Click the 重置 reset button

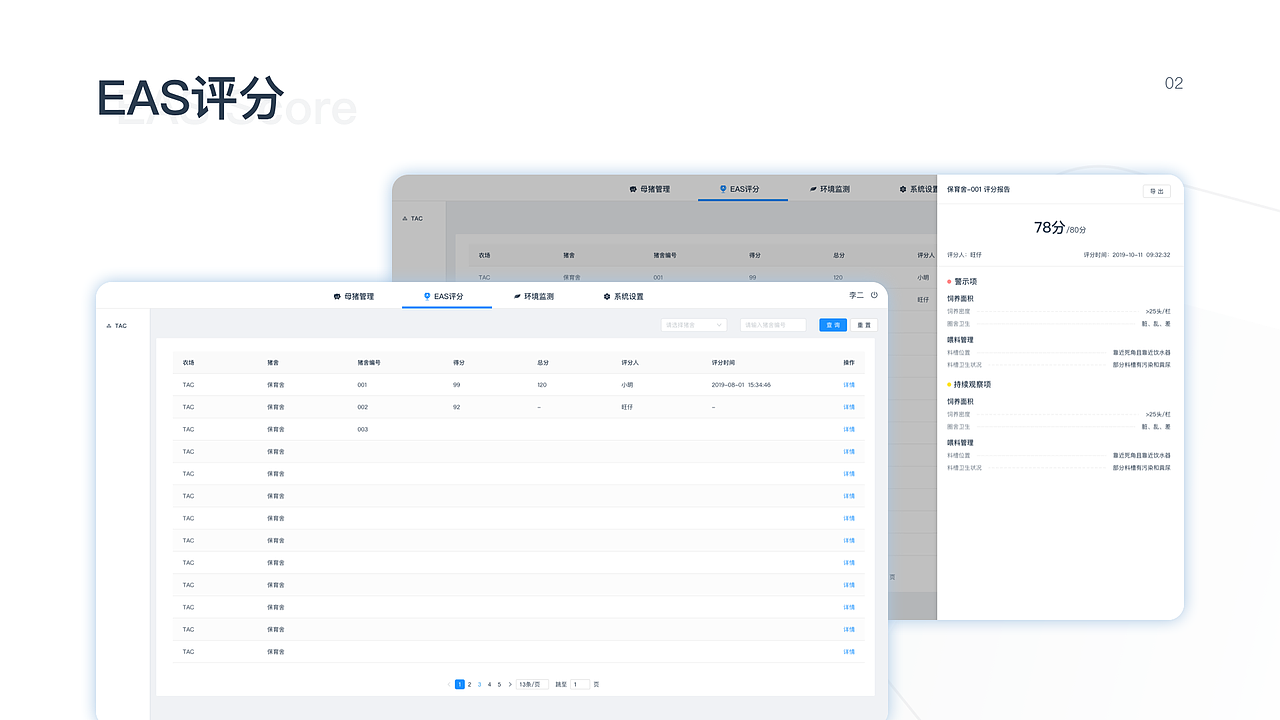click(x=863, y=325)
